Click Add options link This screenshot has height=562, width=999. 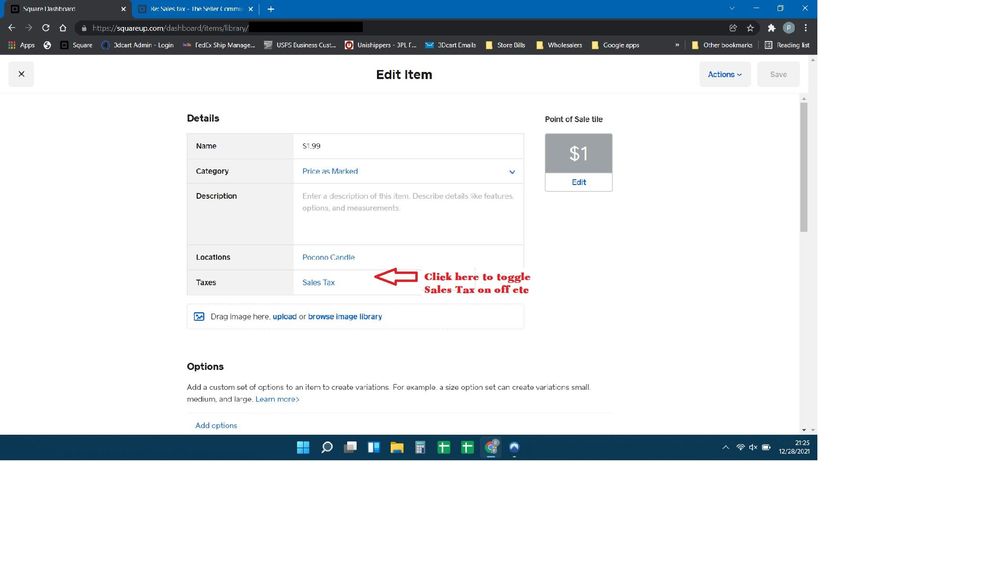(216, 426)
